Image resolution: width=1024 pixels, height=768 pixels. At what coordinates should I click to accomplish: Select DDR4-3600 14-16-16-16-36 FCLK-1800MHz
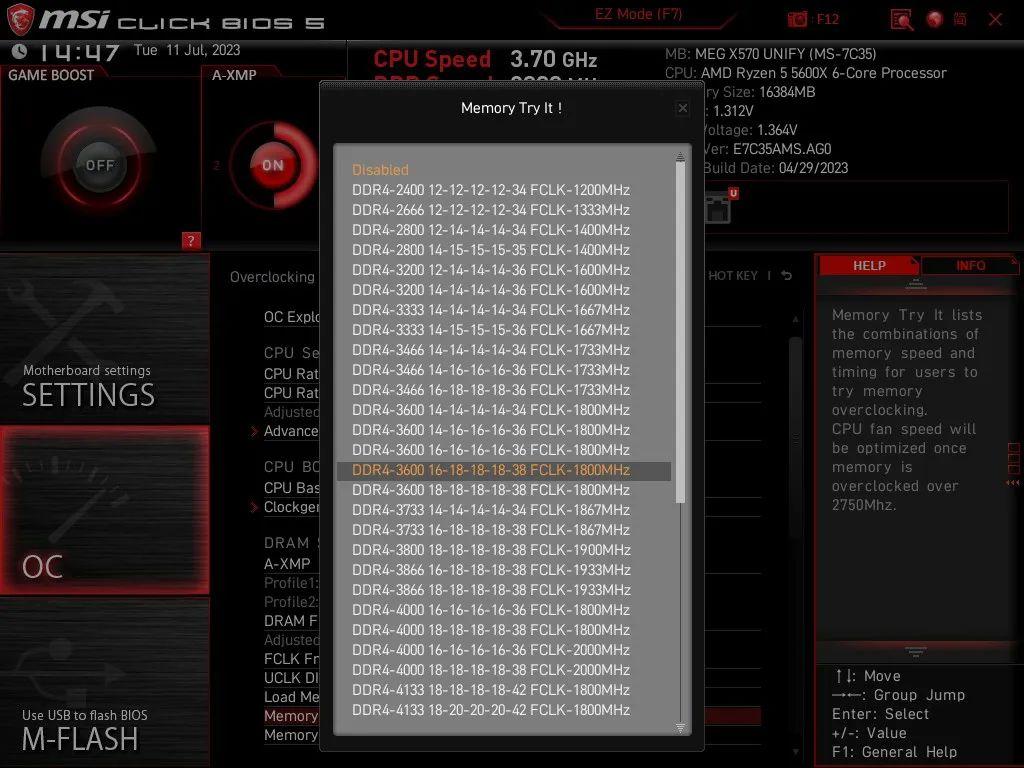click(x=490, y=430)
